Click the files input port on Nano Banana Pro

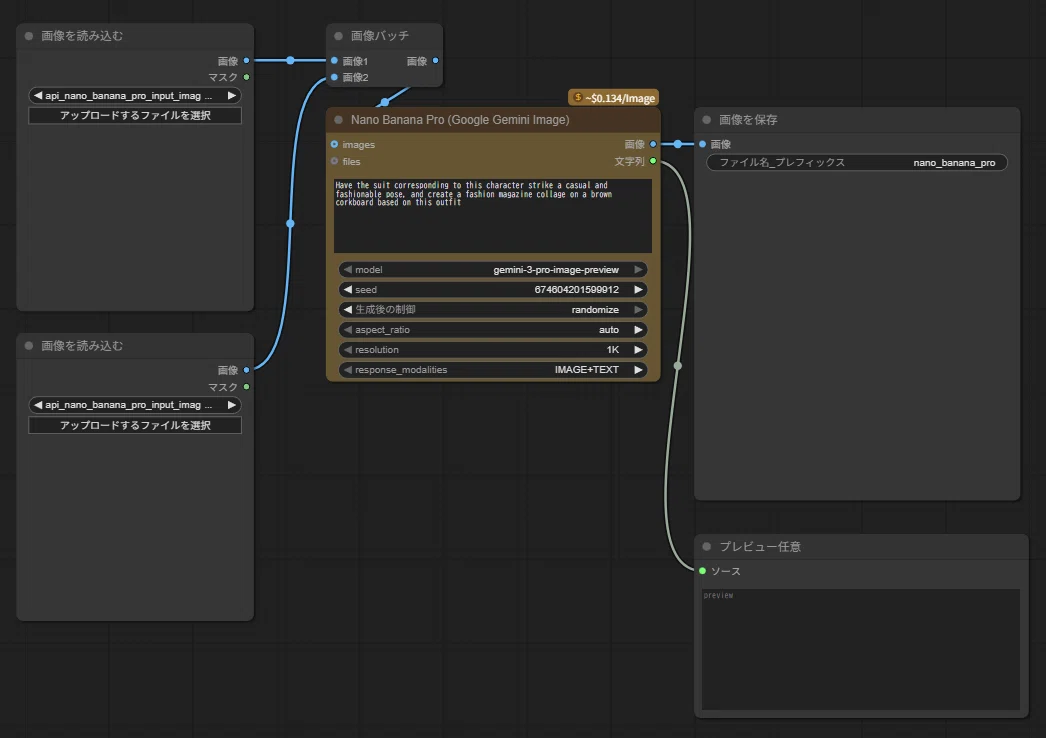[334, 161]
